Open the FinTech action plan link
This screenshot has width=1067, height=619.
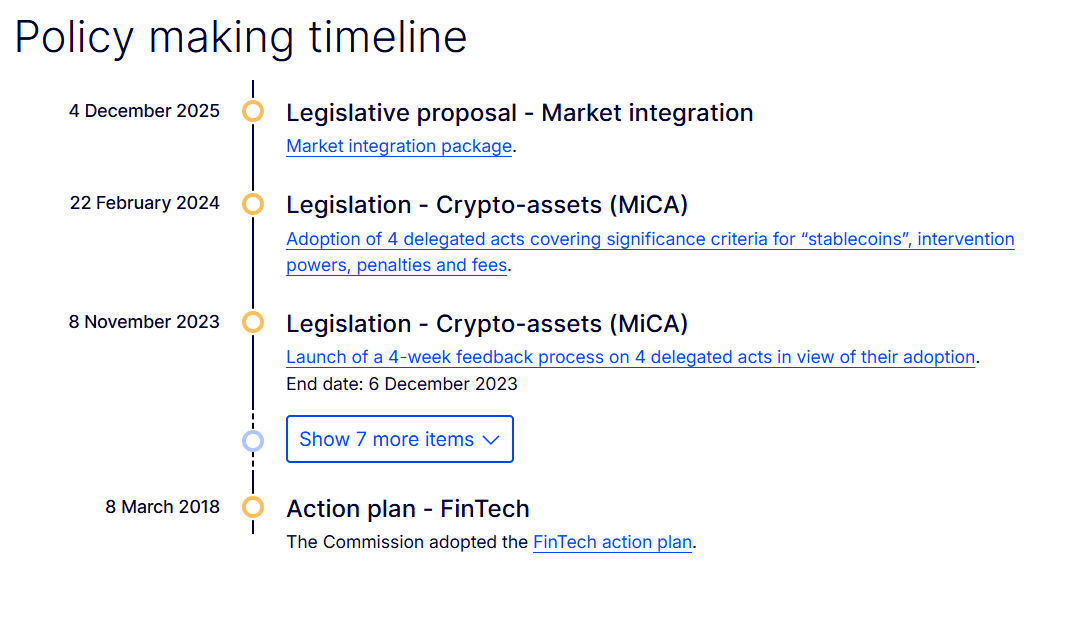(x=612, y=542)
